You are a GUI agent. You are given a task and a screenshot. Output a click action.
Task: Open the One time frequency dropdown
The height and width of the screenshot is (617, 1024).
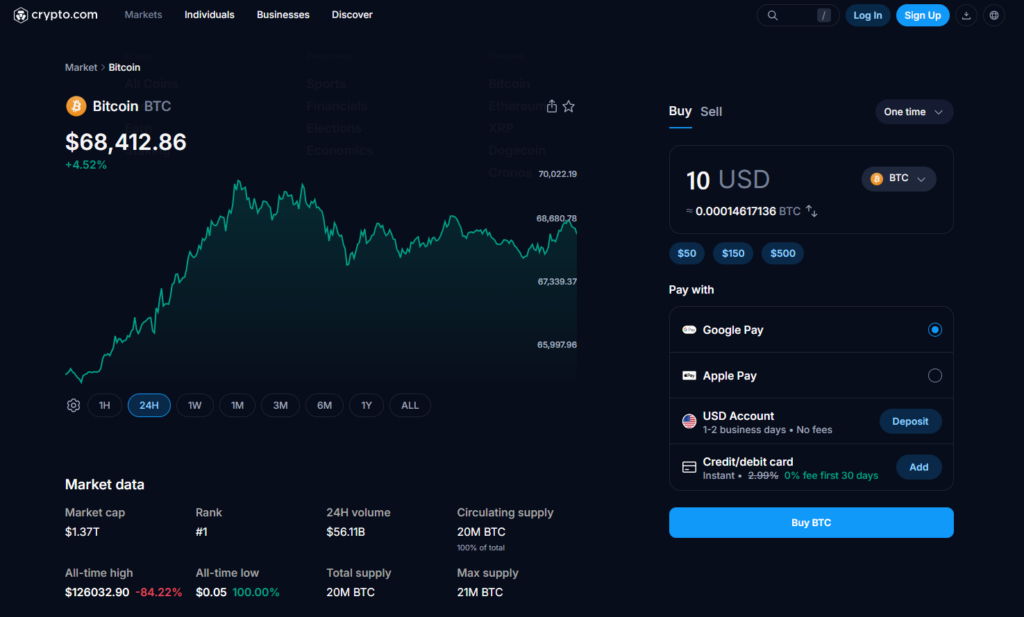(x=914, y=112)
